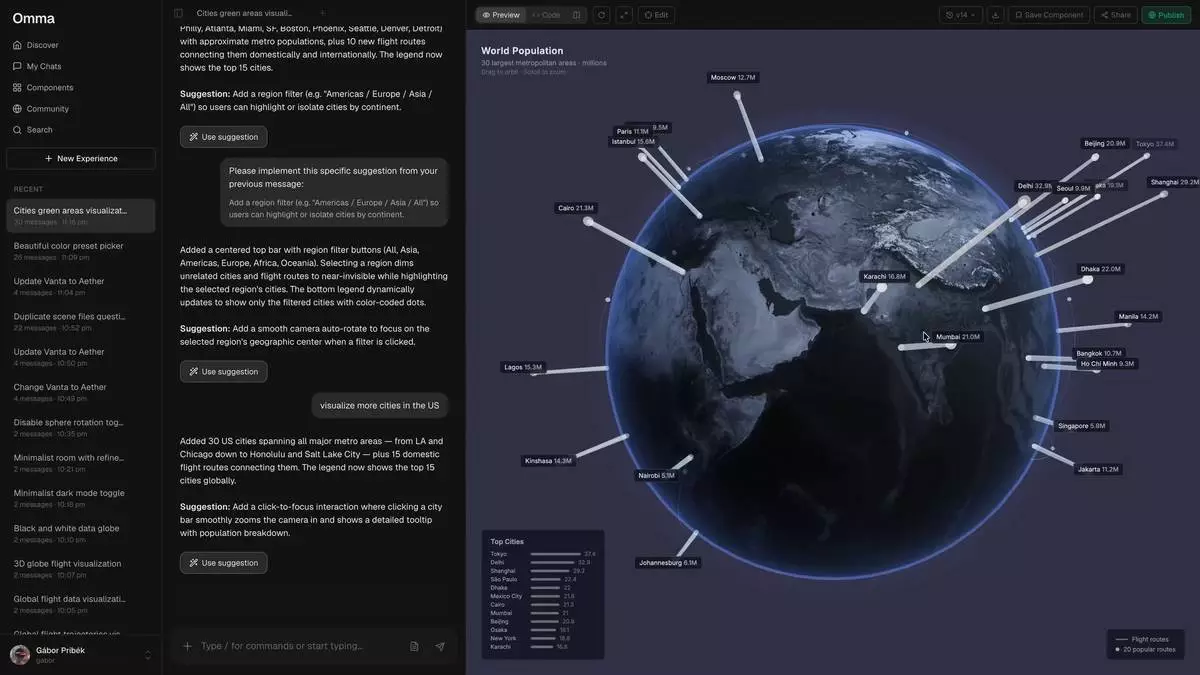Go to My Chats in the sidebar
Viewport: 1200px width, 675px height.
tap(43, 66)
